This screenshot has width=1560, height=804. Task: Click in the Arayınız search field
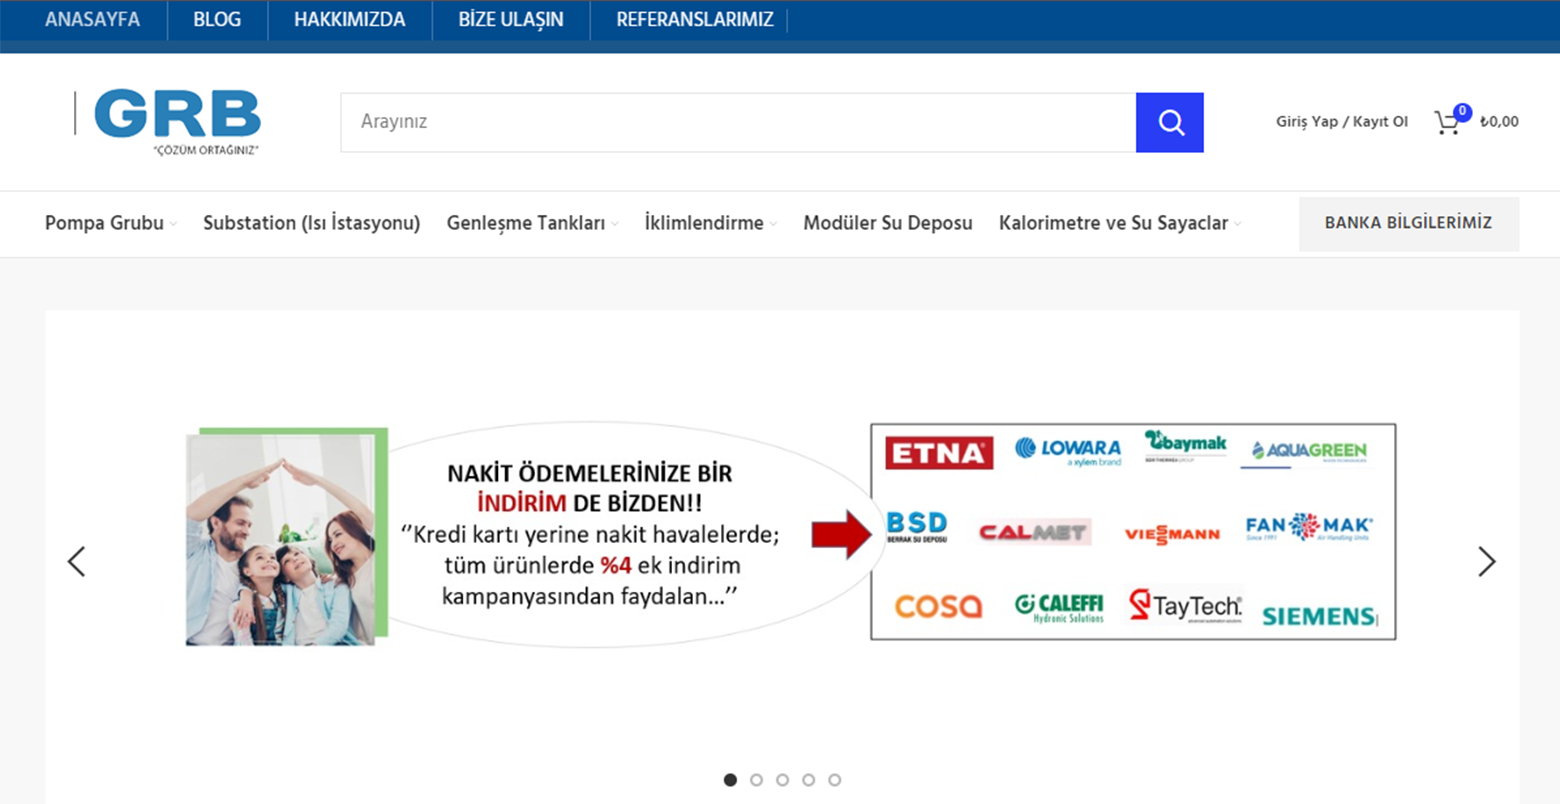point(737,122)
